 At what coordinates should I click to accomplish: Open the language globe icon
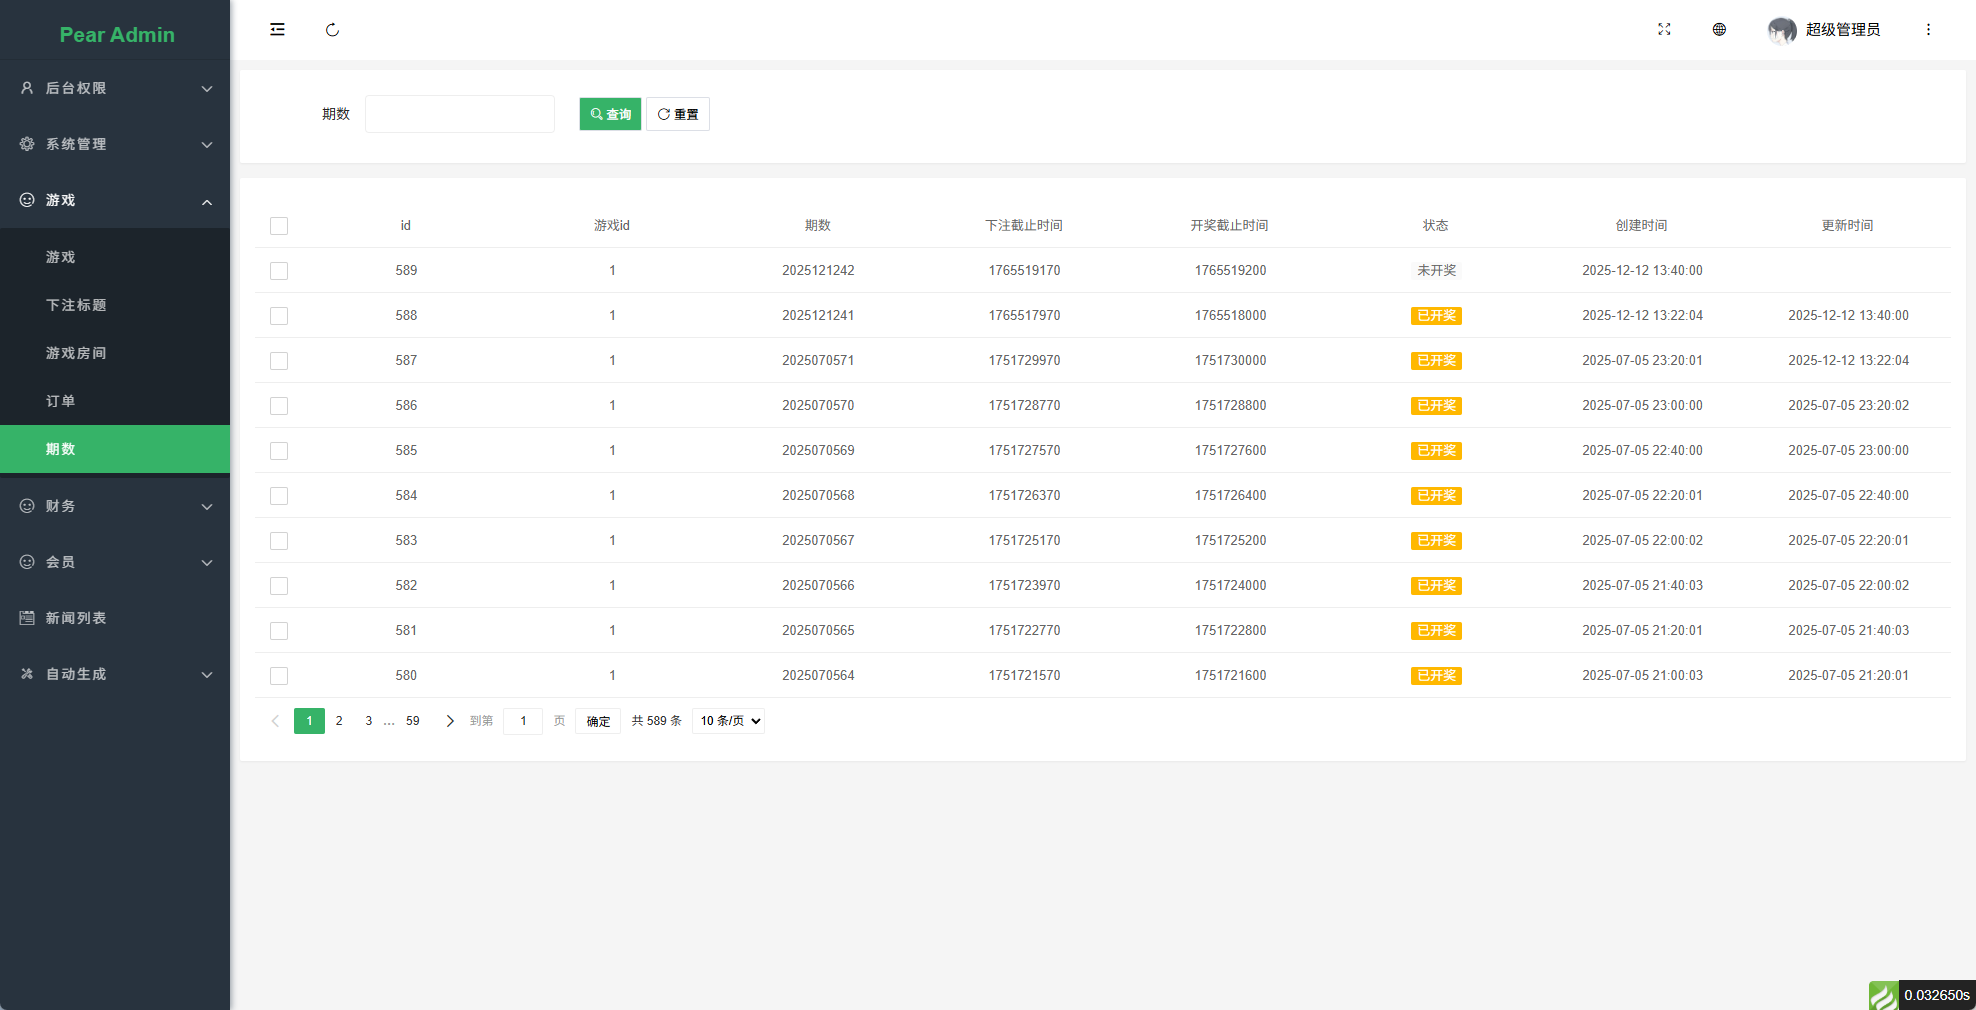[x=1719, y=30]
